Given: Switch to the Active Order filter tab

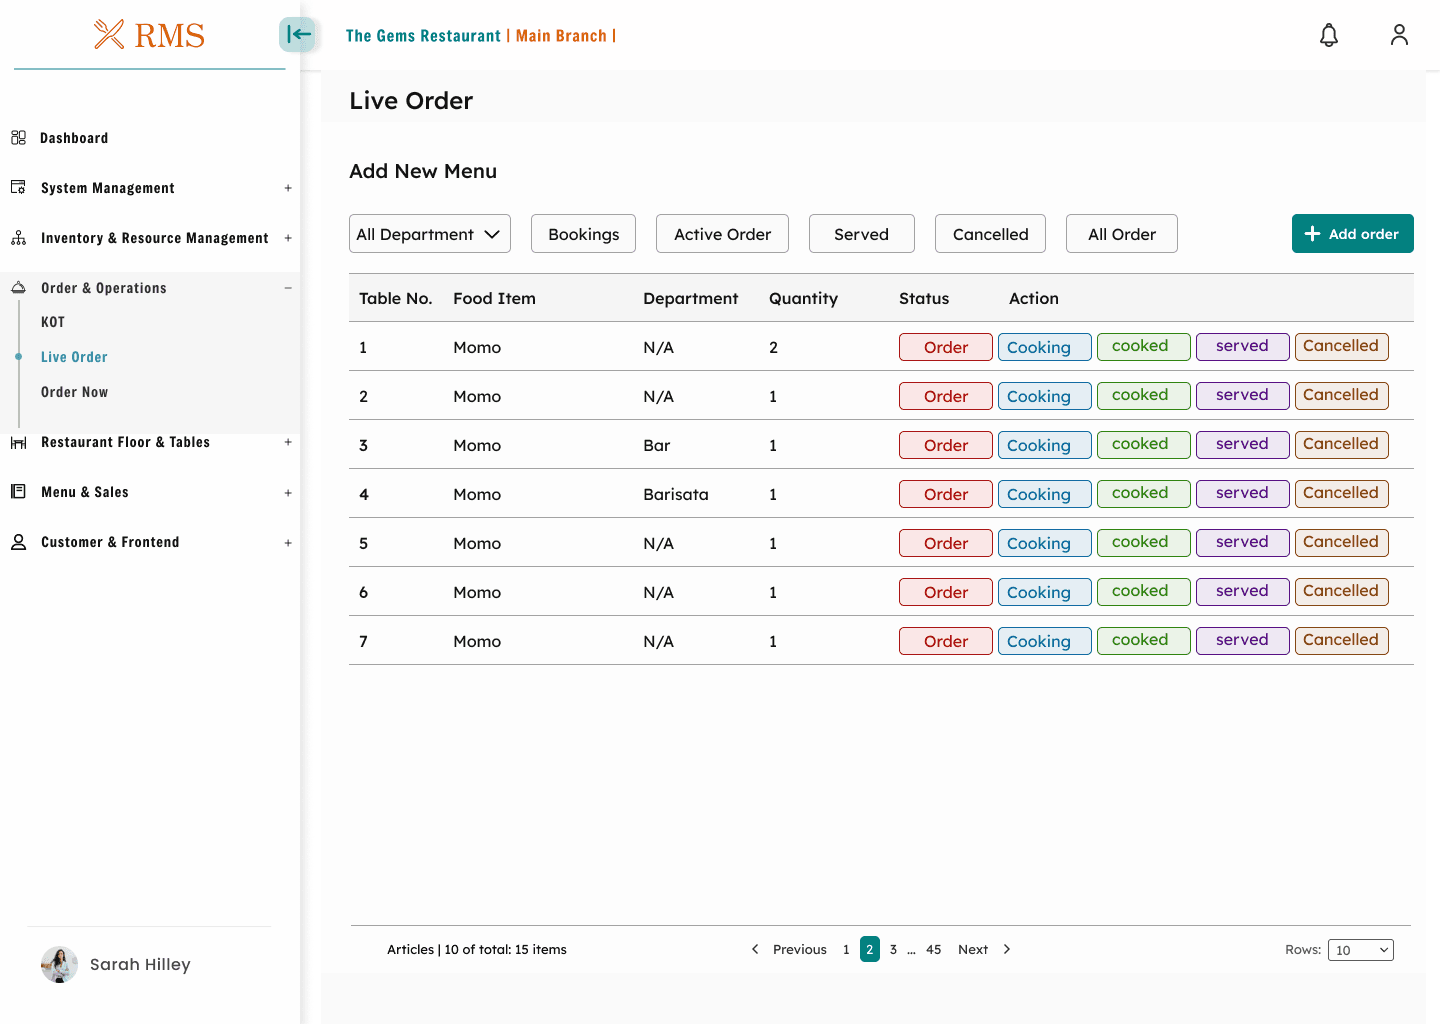Looking at the screenshot, I should [722, 234].
